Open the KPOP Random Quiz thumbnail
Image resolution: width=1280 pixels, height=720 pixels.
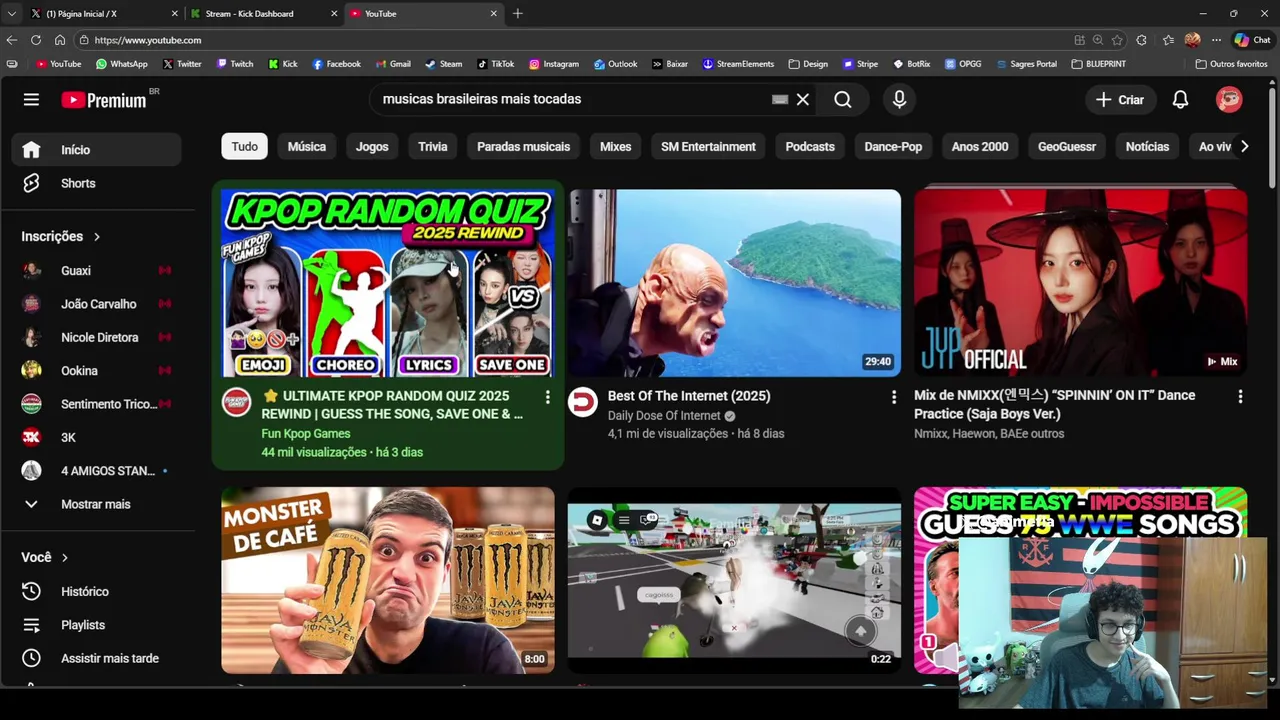[387, 283]
